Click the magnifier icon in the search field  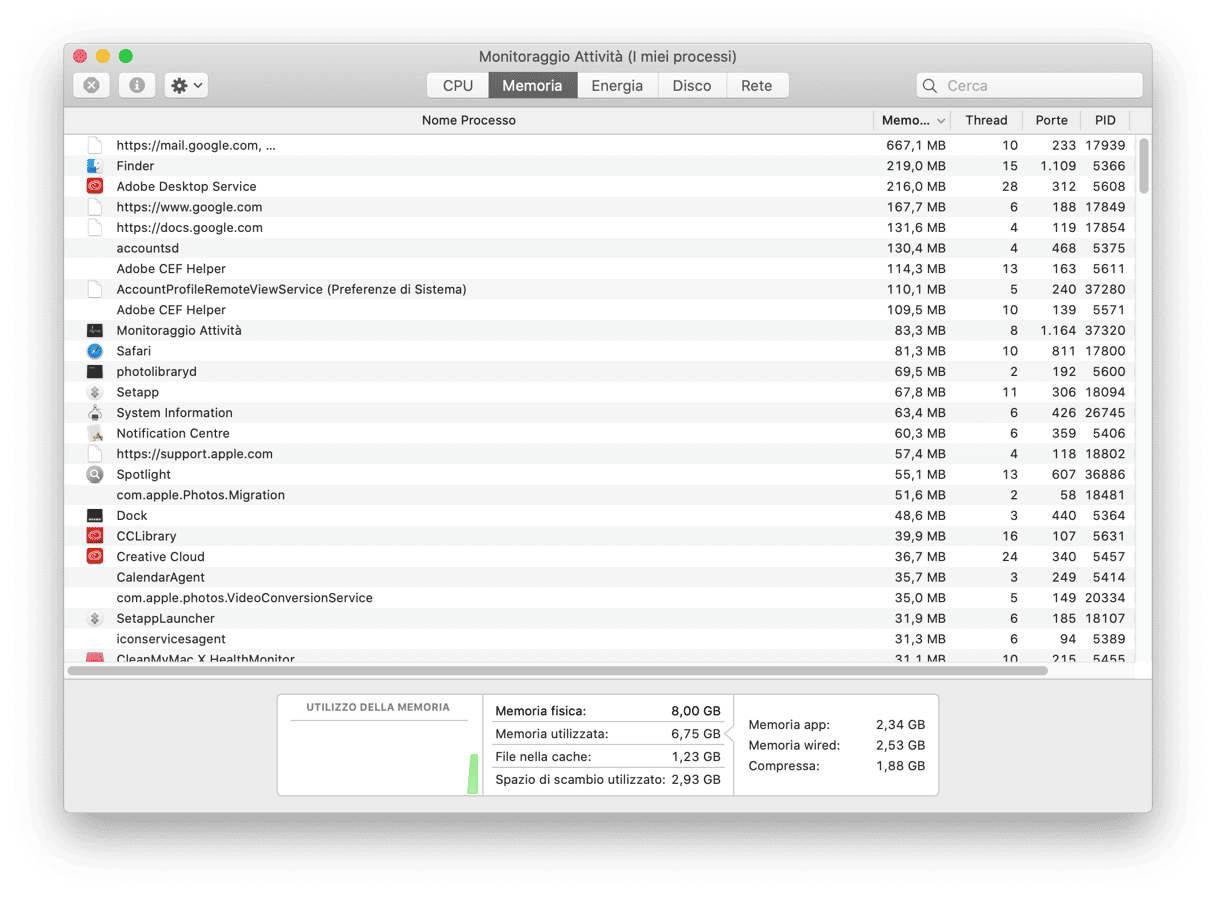930,86
